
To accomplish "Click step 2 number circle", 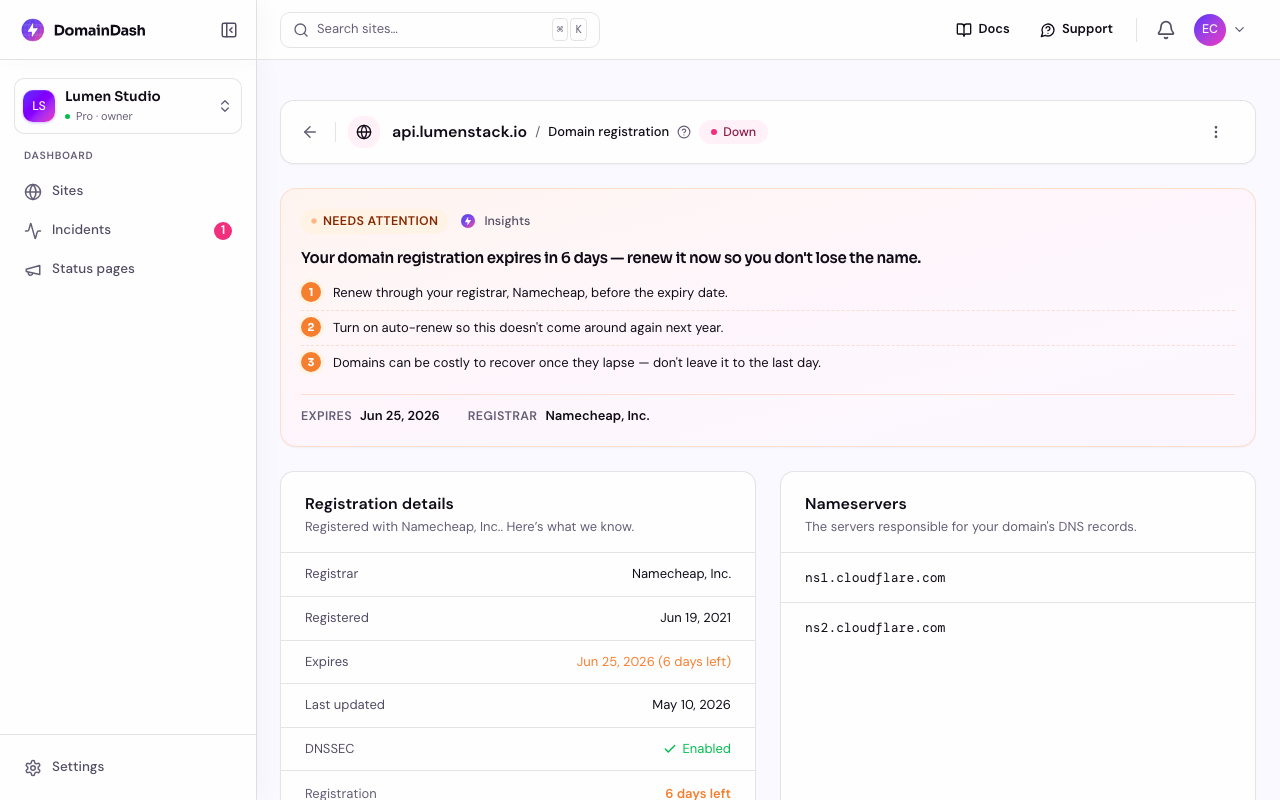I will click(311, 327).
